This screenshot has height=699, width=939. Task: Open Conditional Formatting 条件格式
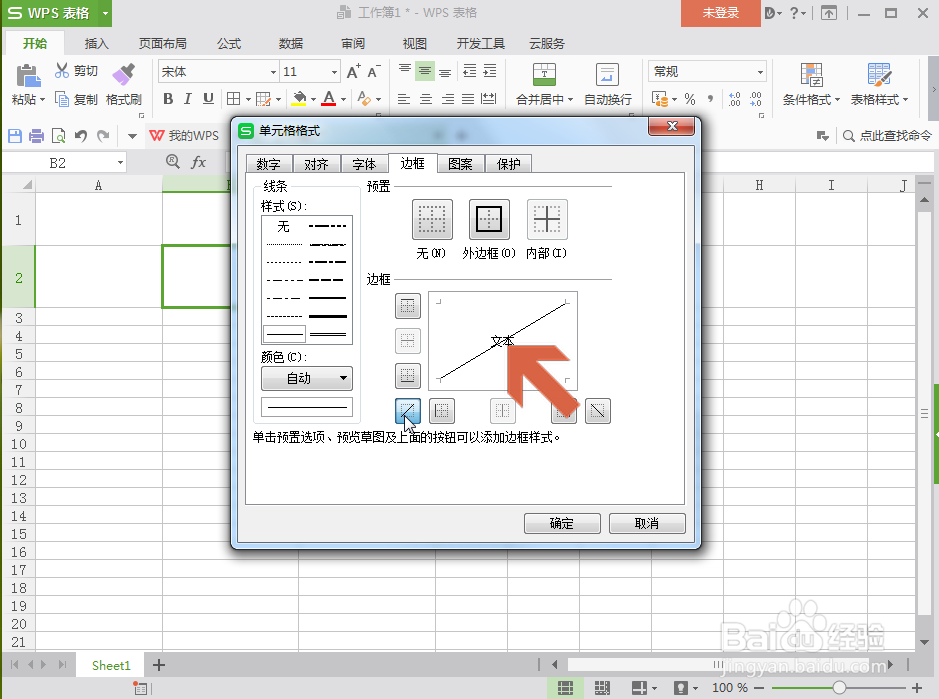[x=811, y=84]
